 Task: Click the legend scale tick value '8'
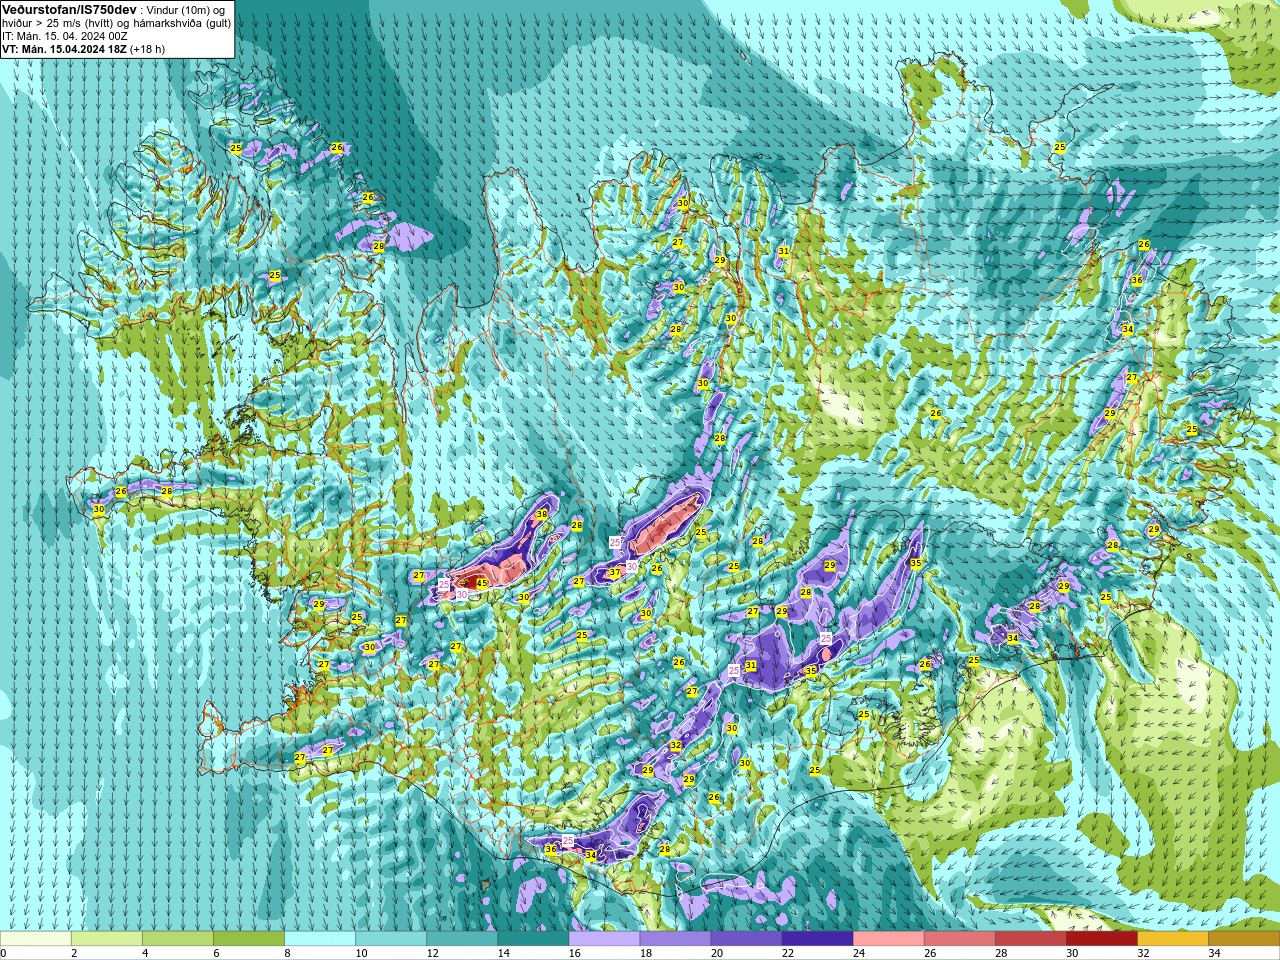(287, 953)
